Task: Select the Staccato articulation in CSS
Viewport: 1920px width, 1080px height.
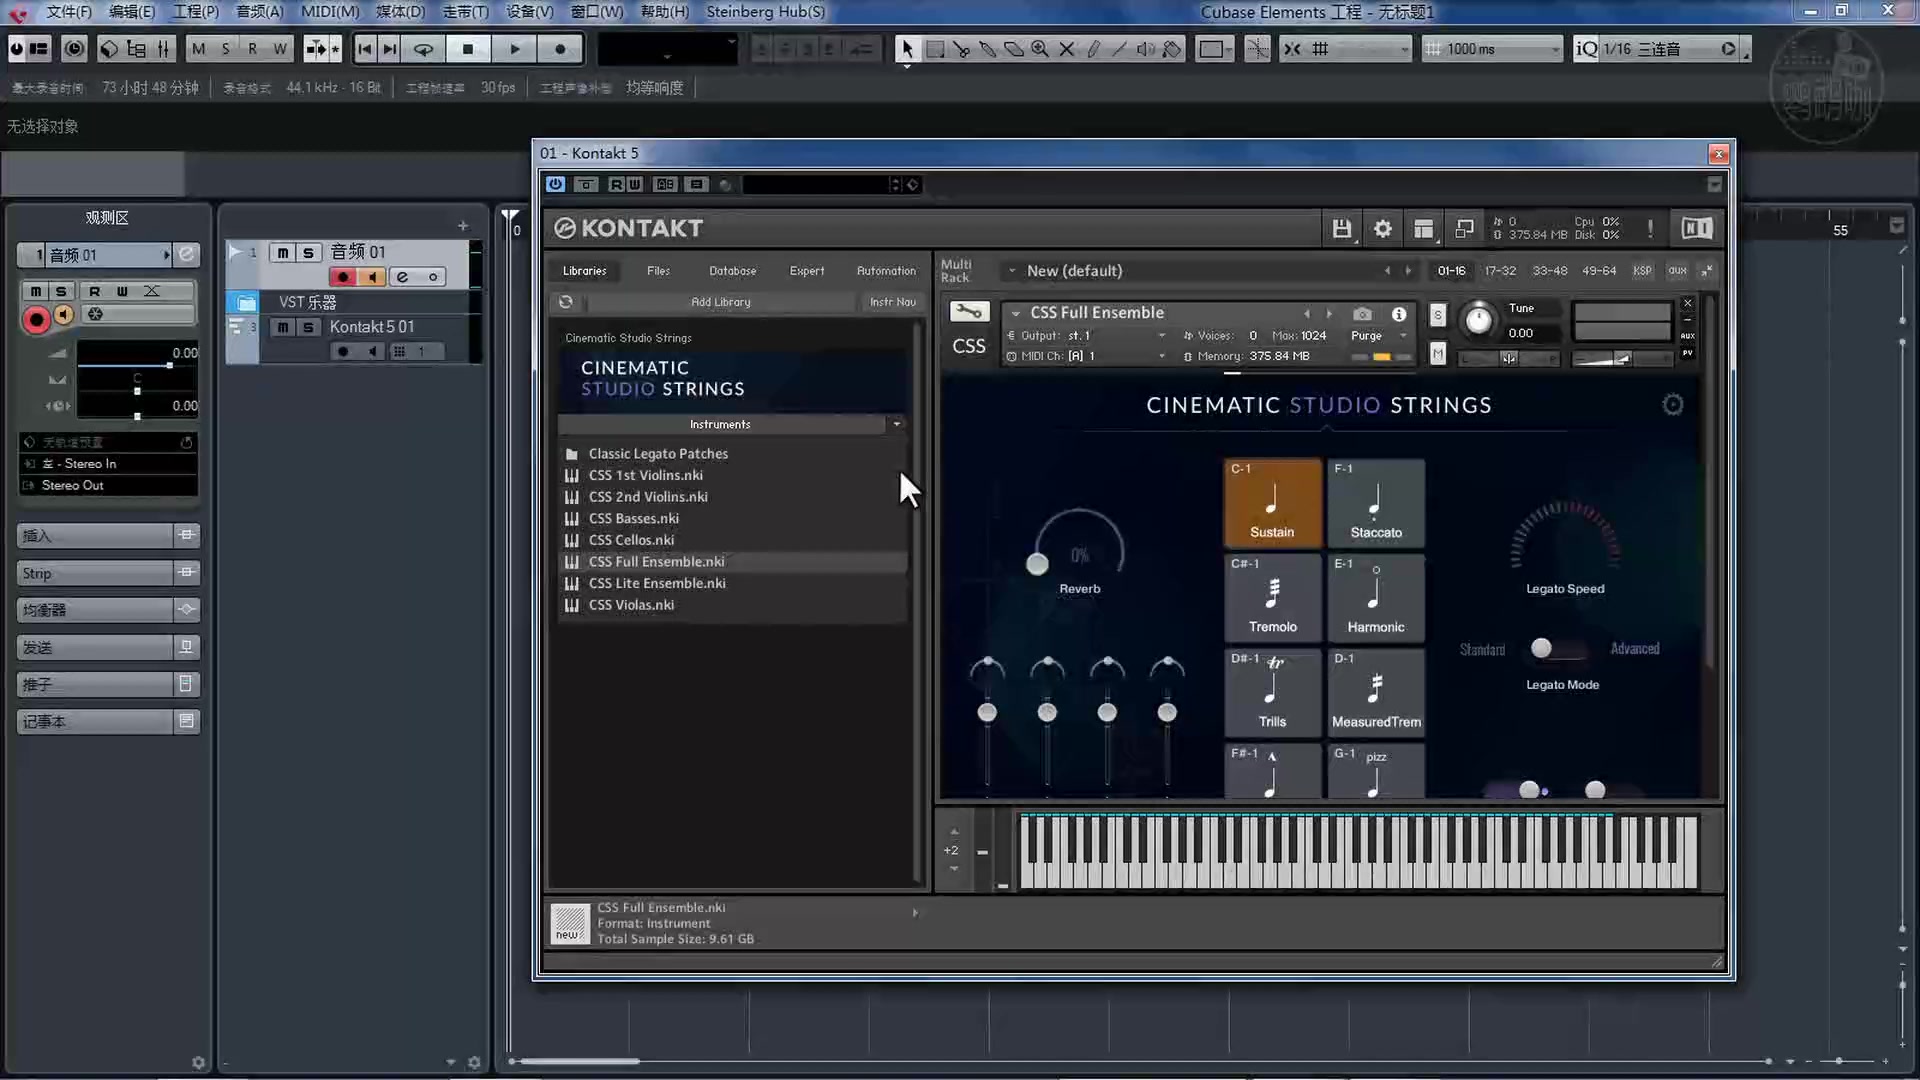Action: [x=1375, y=503]
